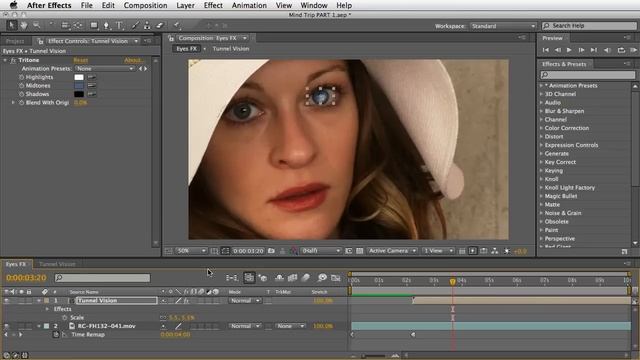Click the Motion Blur timeline icon
Image resolution: width=640 pixels, height=360 pixels.
(306, 278)
